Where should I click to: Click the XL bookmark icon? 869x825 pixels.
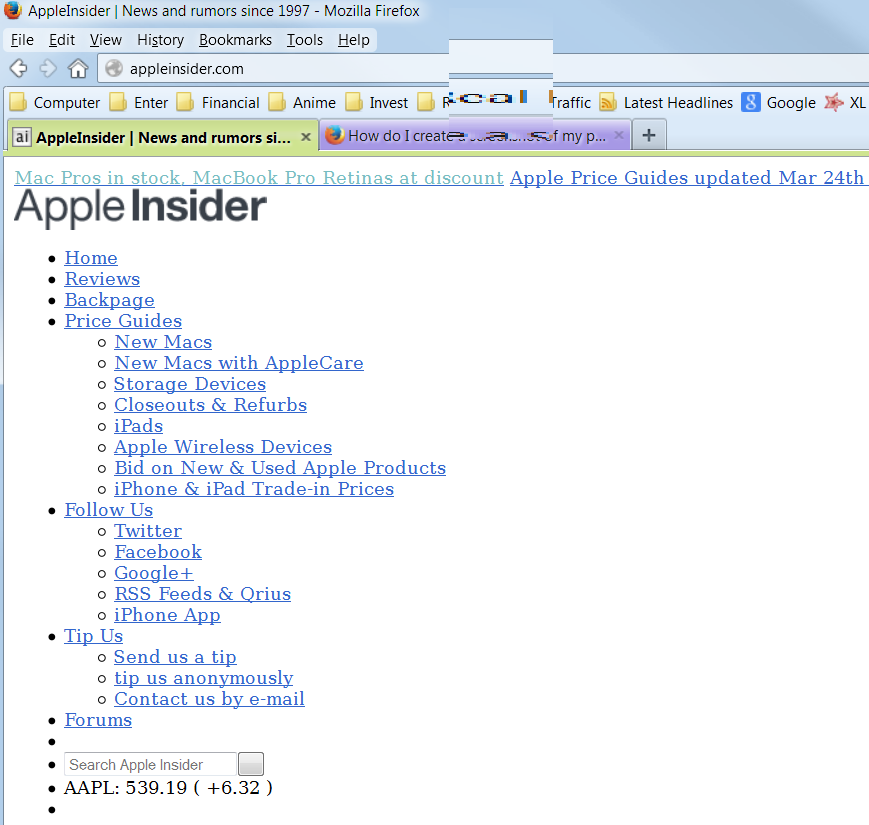833,102
